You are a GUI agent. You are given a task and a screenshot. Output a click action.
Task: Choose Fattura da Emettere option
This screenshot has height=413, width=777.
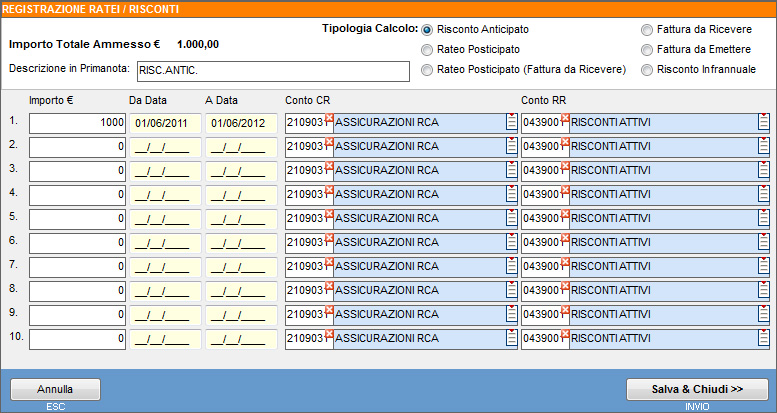(x=648, y=50)
